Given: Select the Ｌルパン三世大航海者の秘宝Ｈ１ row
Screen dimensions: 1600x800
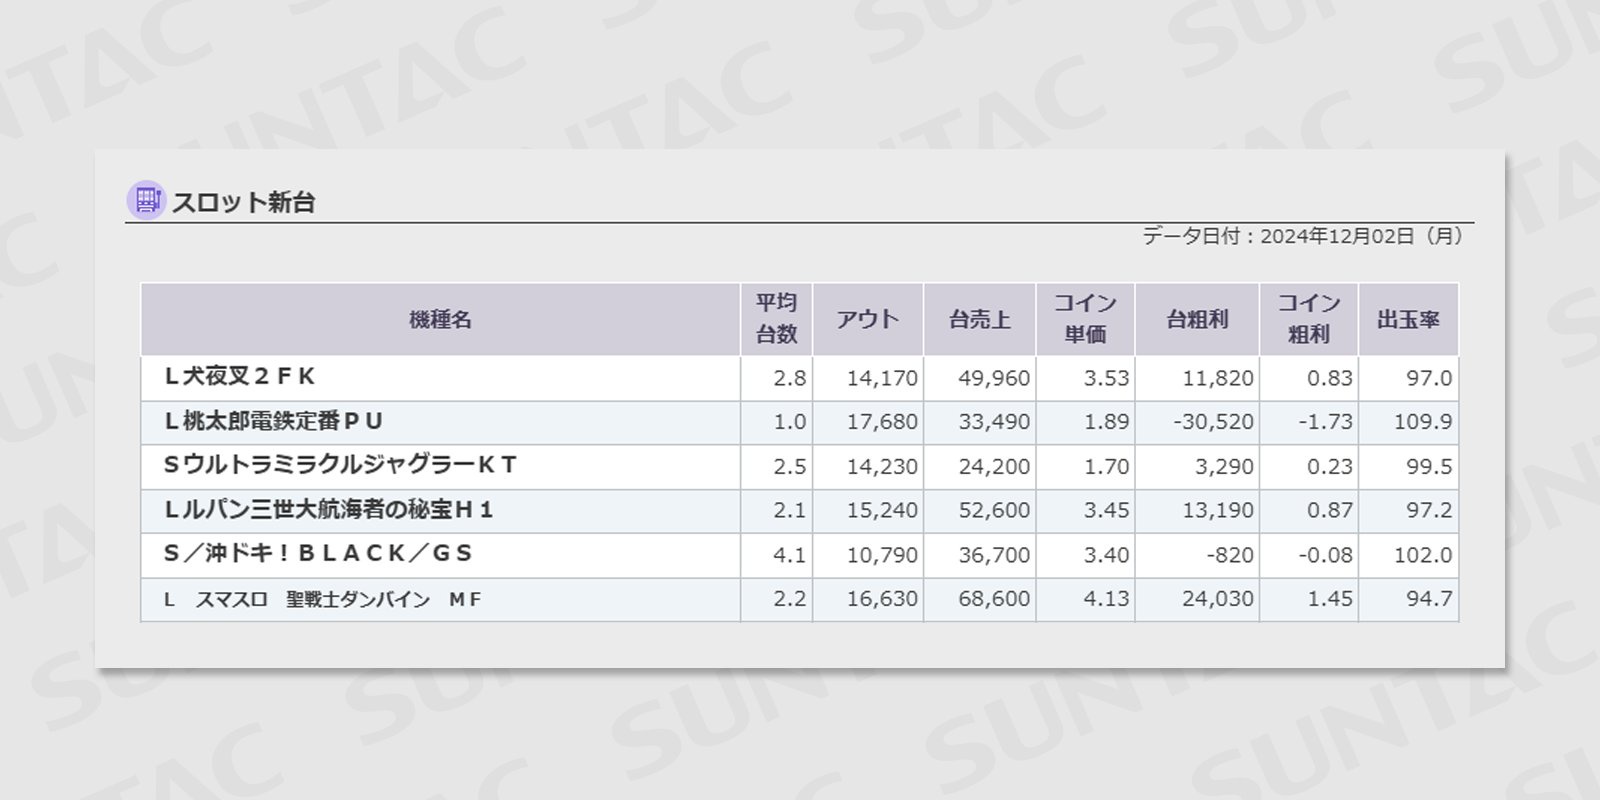Looking at the screenshot, I should pyautogui.click(x=800, y=510).
